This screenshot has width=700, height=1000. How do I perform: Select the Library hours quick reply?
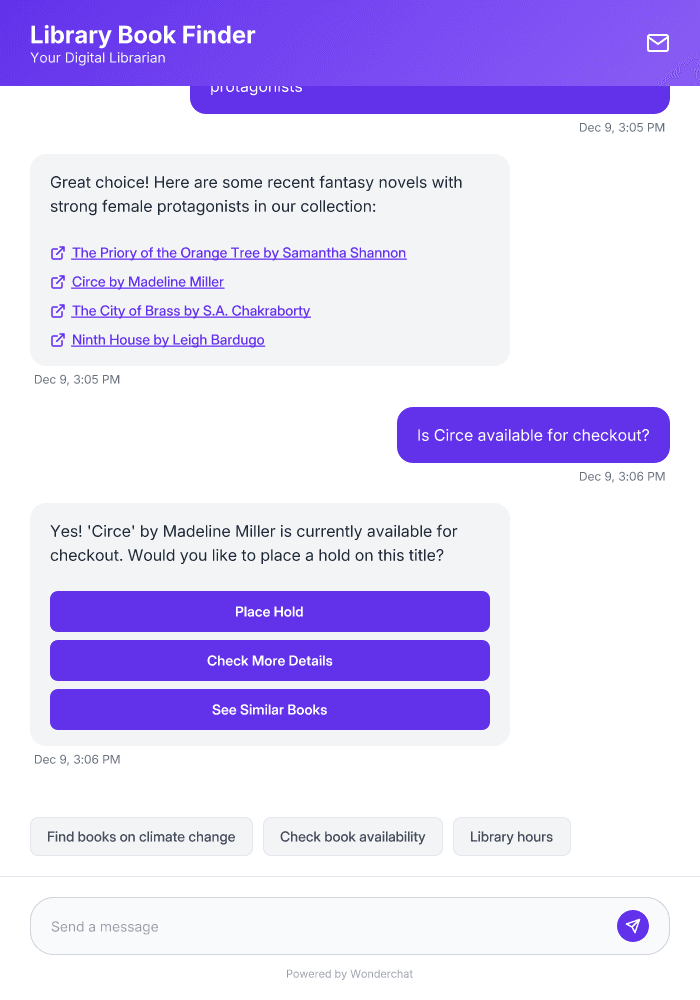coord(511,836)
